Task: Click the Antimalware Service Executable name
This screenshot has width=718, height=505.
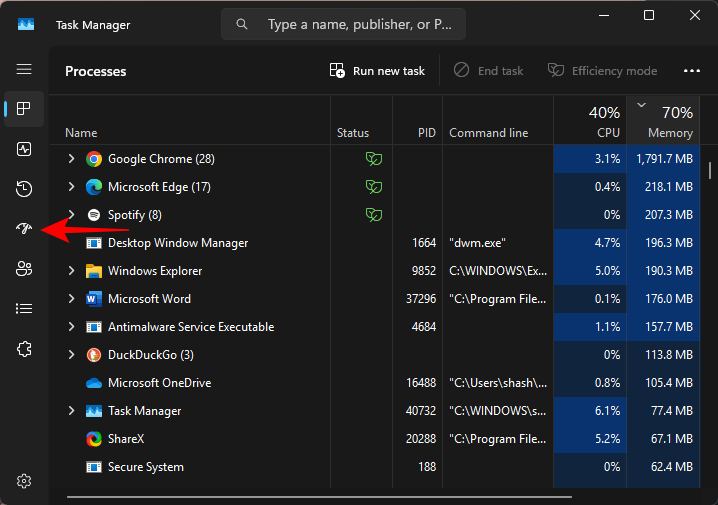Action: tap(191, 327)
